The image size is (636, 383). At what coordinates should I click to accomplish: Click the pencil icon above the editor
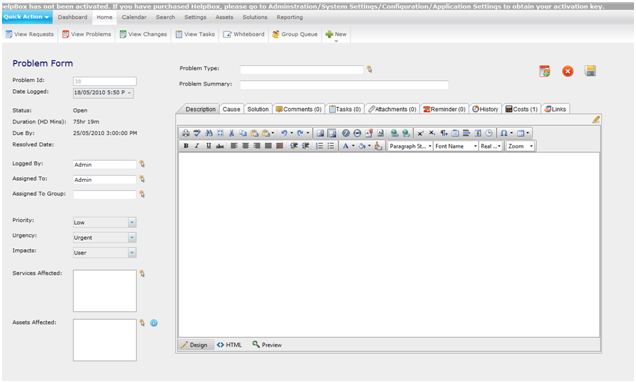tap(596, 119)
